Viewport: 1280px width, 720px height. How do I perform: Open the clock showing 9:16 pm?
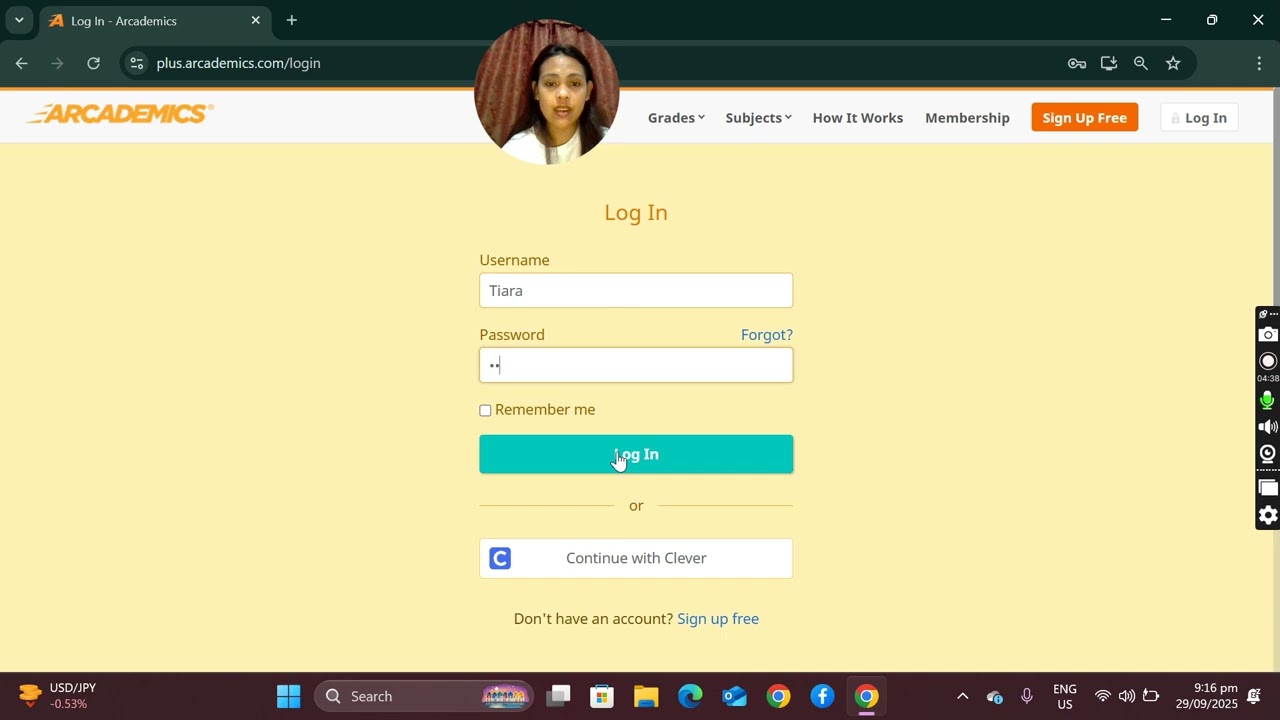click(x=1207, y=696)
